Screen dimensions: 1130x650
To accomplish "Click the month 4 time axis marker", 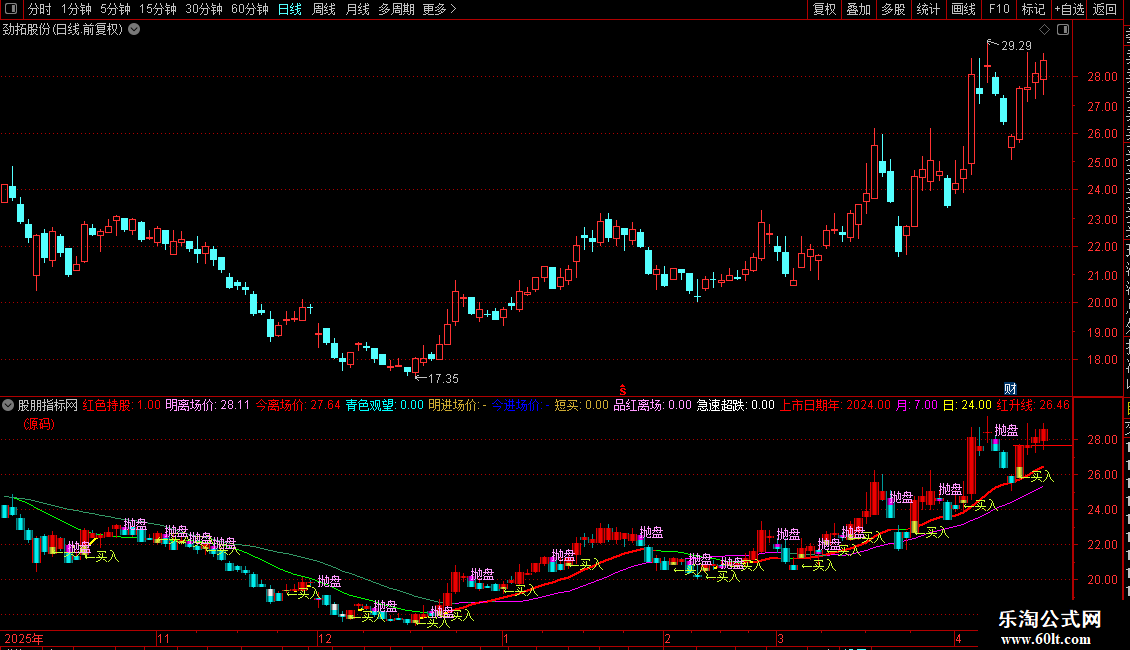I will click(958, 638).
